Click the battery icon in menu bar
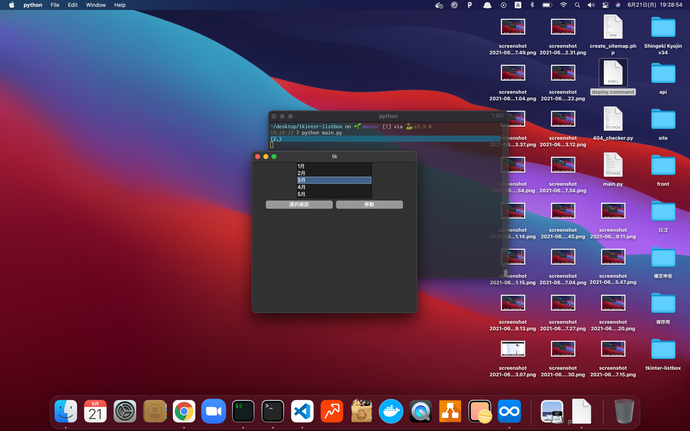The image size is (690, 431). pyautogui.click(x=547, y=5)
